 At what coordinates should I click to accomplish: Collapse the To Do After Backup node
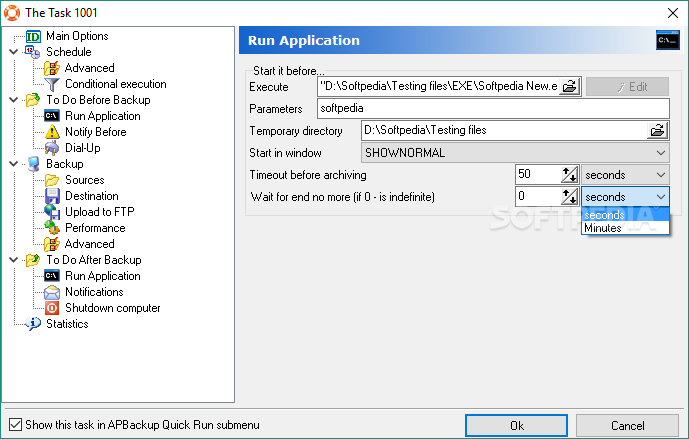click(14, 260)
